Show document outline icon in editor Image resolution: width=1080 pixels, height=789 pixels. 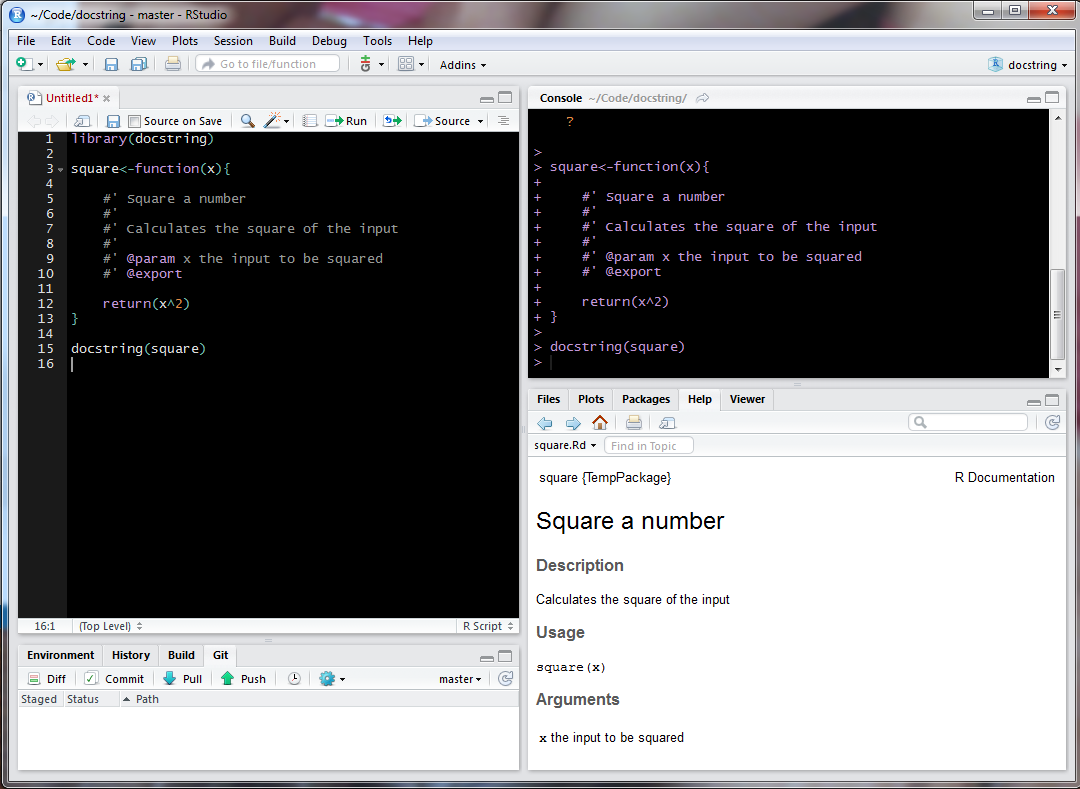click(503, 121)
